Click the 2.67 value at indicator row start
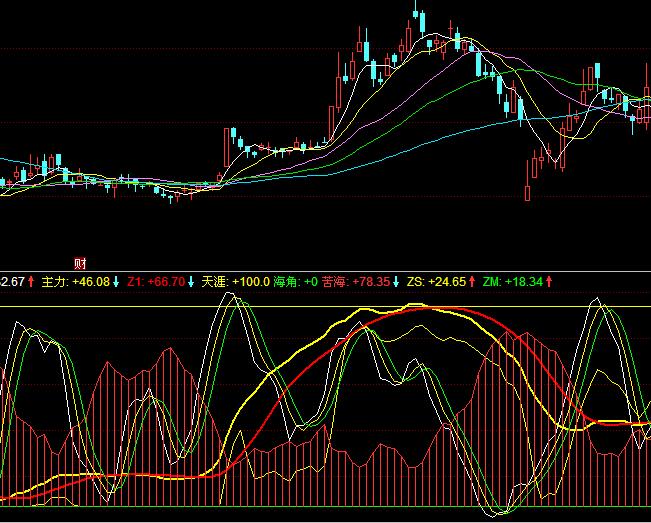Viewport: 651px width, 523px height. (12, 283)
